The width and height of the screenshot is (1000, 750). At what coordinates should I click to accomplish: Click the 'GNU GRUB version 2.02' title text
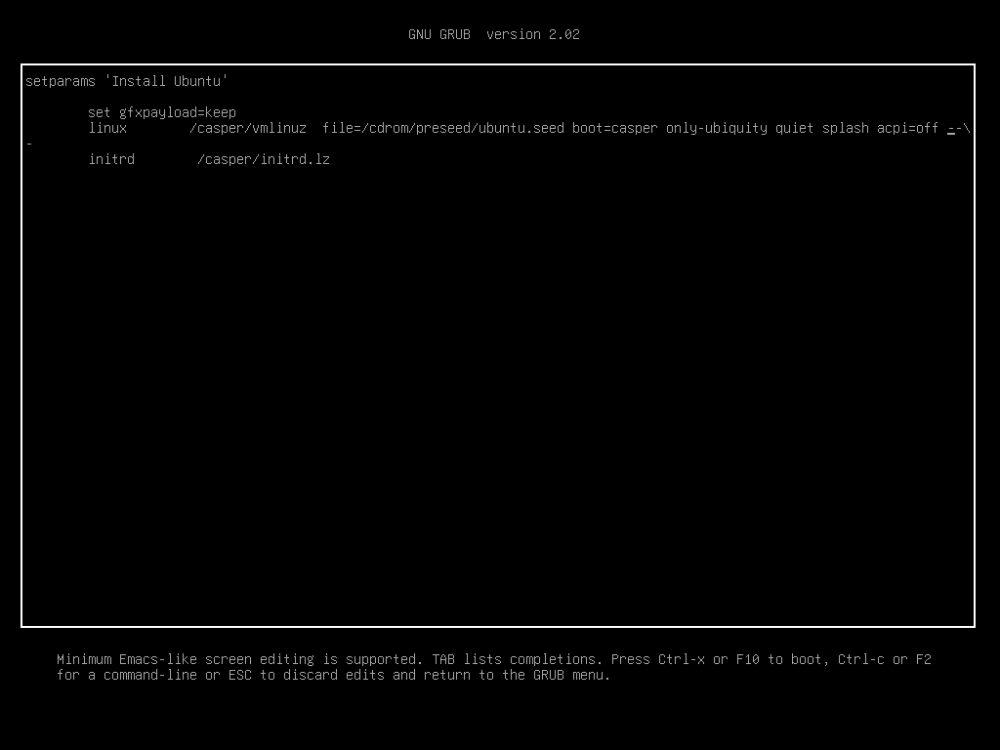pos(494,34)
